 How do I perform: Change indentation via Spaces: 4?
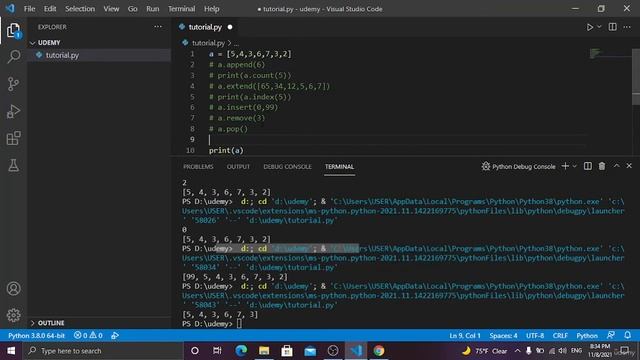(x=503, y=336)
